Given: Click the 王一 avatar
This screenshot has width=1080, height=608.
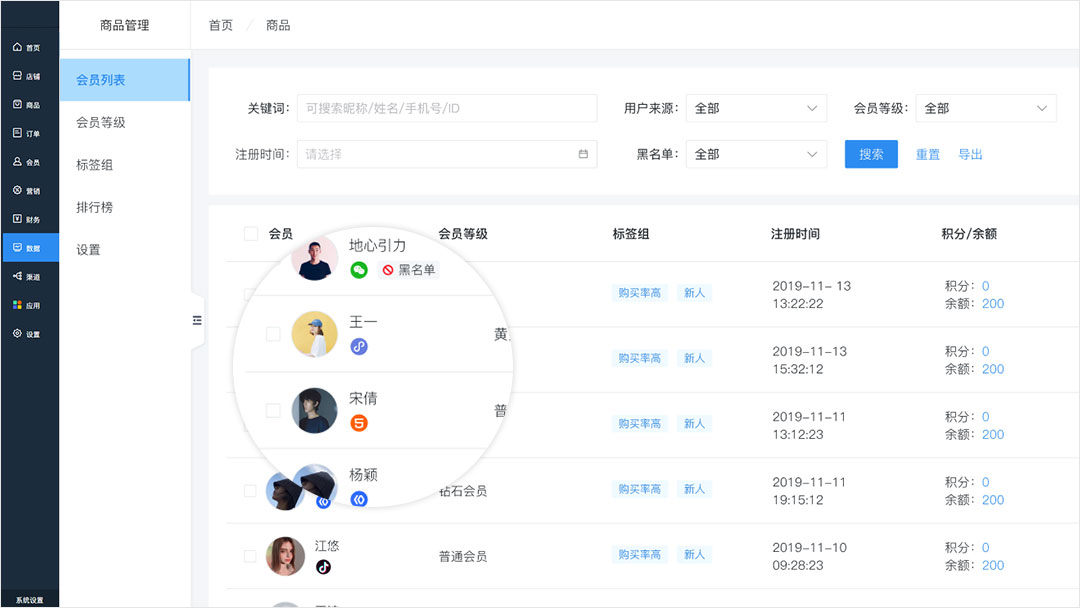Looking at the screenshot, I should [315, 334].
